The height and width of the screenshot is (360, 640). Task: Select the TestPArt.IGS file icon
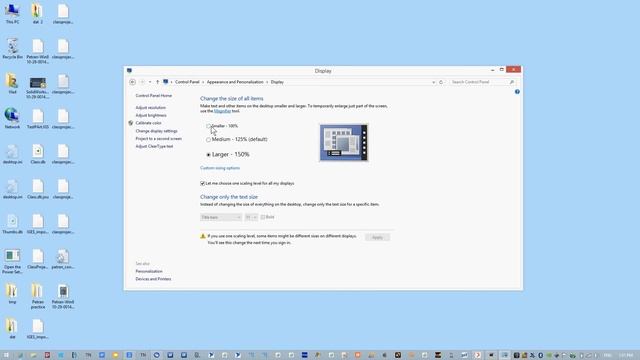[x=38, y=119]
